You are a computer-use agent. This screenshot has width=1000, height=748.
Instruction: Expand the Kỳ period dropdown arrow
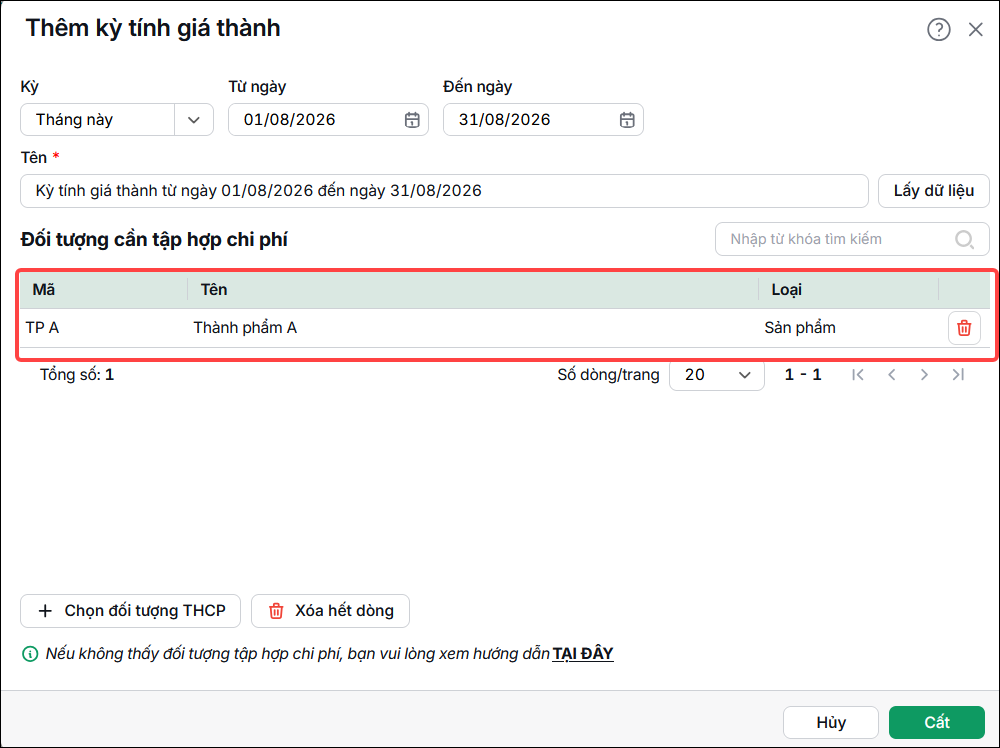194,120
